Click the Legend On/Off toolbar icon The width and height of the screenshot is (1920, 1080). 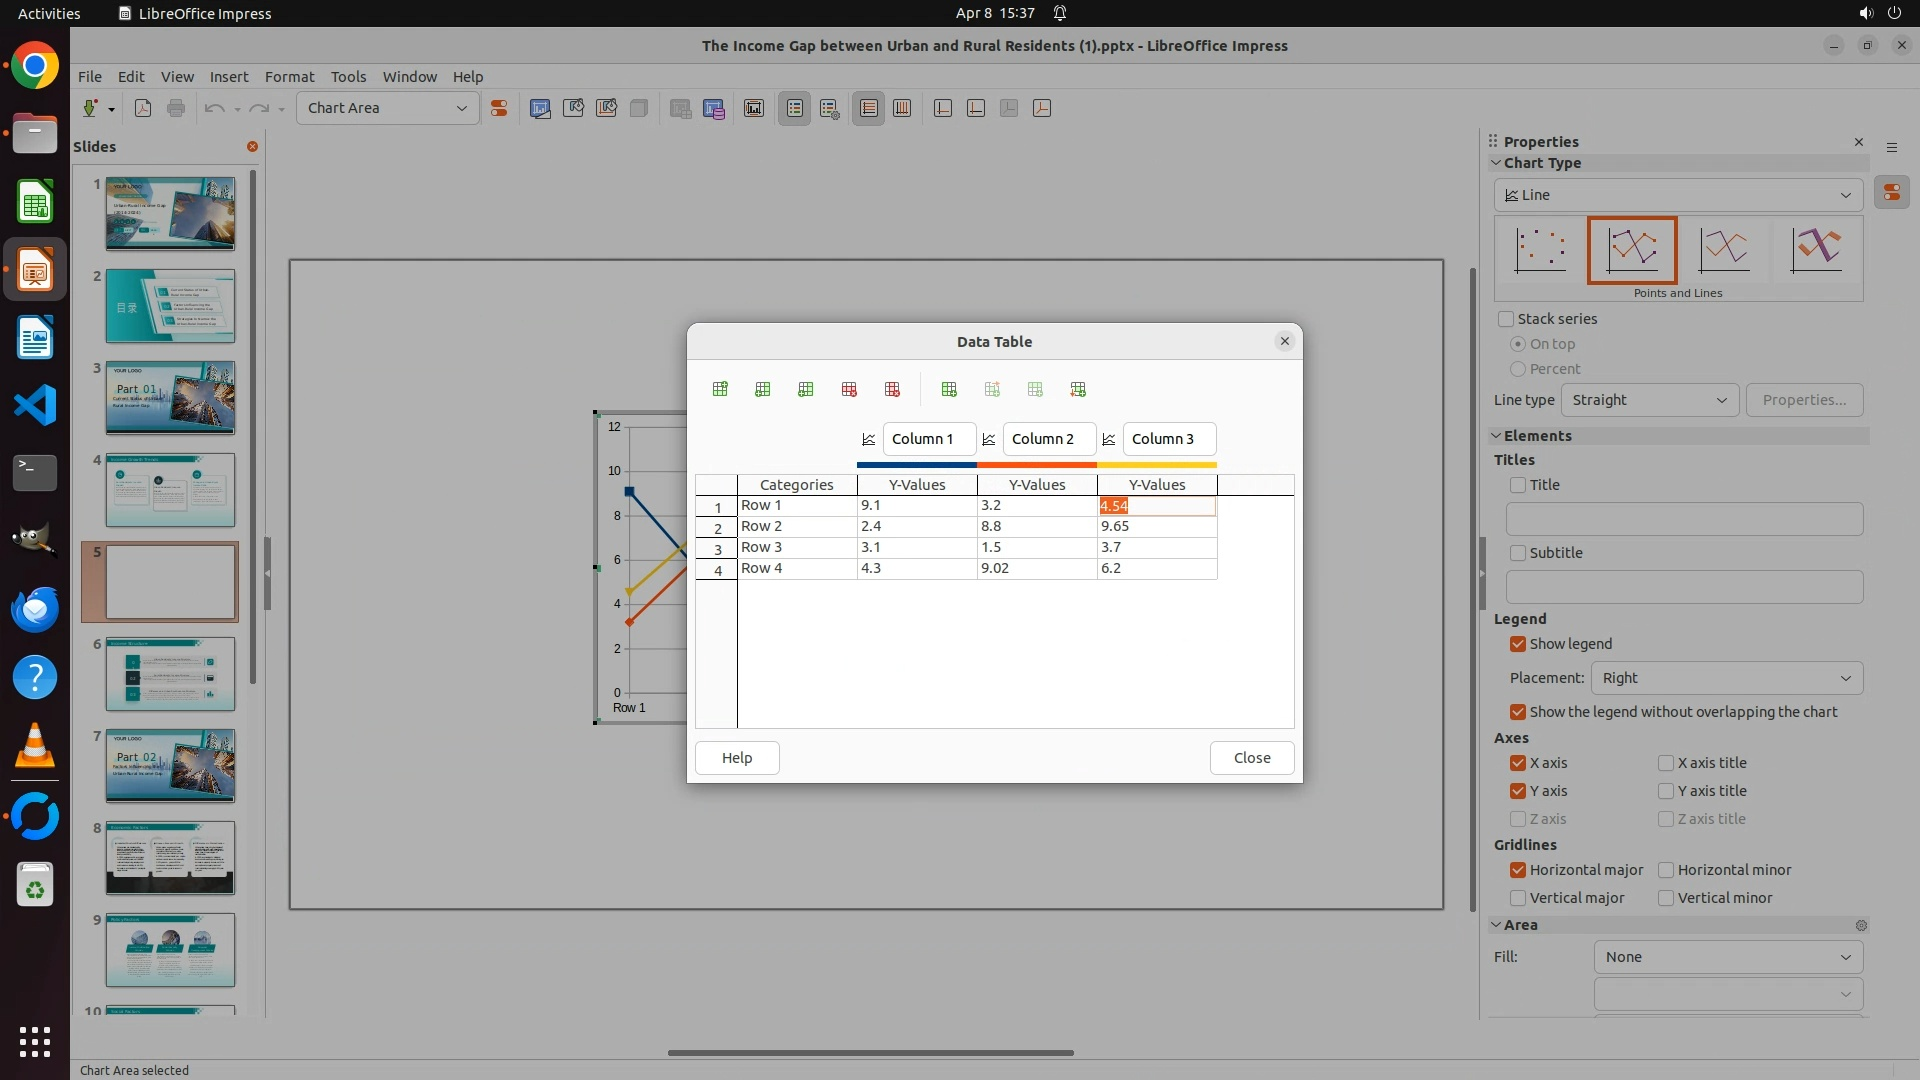(x=795, y=108)
